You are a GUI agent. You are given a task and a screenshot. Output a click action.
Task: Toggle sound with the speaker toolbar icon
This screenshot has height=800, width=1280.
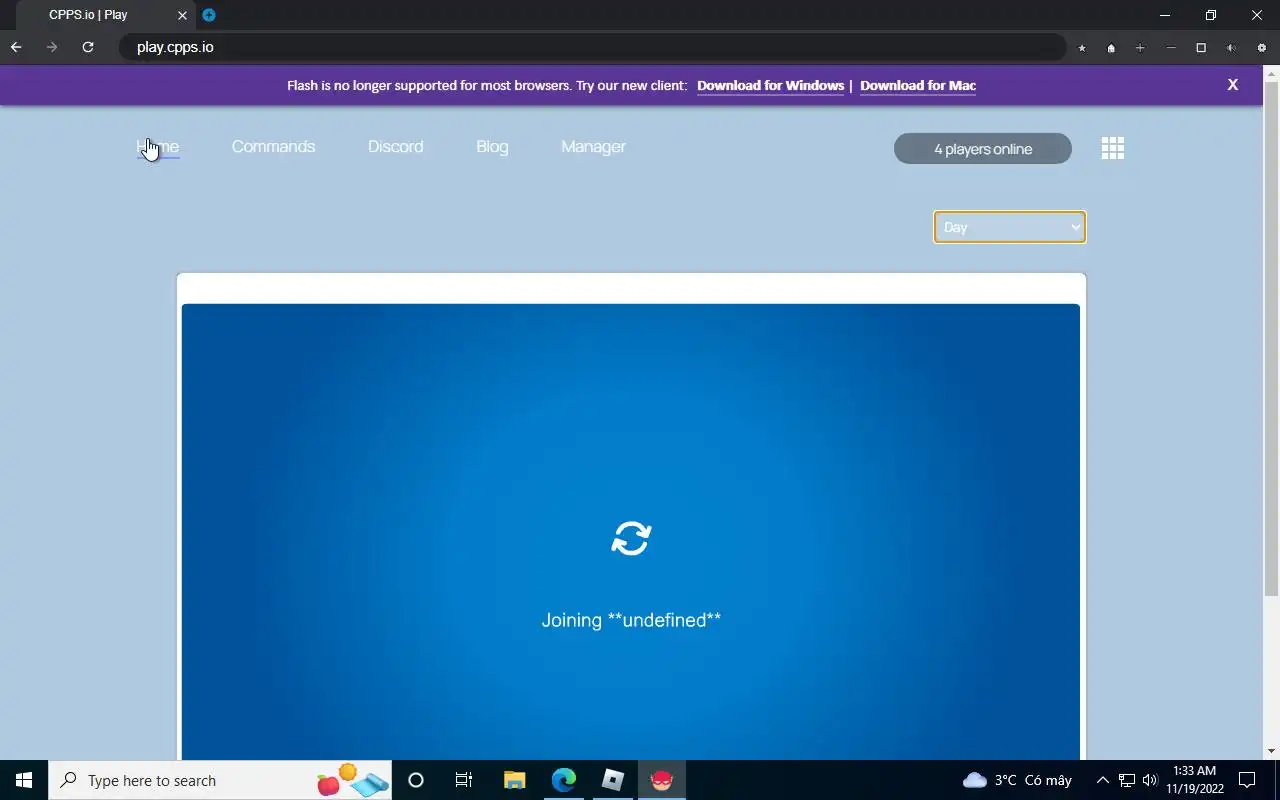[1231, 48]
